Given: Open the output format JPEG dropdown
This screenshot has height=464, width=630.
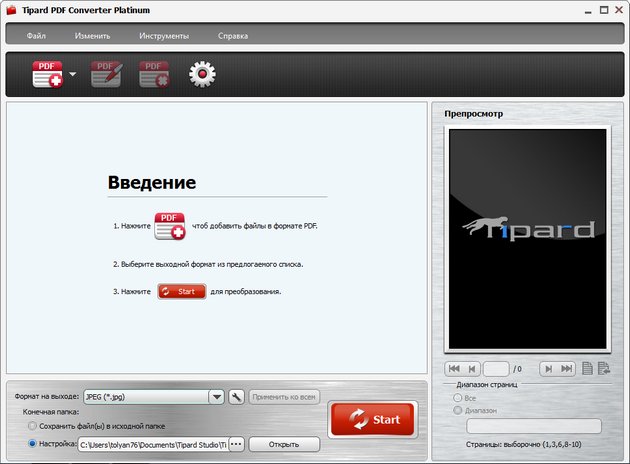Looking at the screenshot, I should pyautogui.click(x=216, y=396).
